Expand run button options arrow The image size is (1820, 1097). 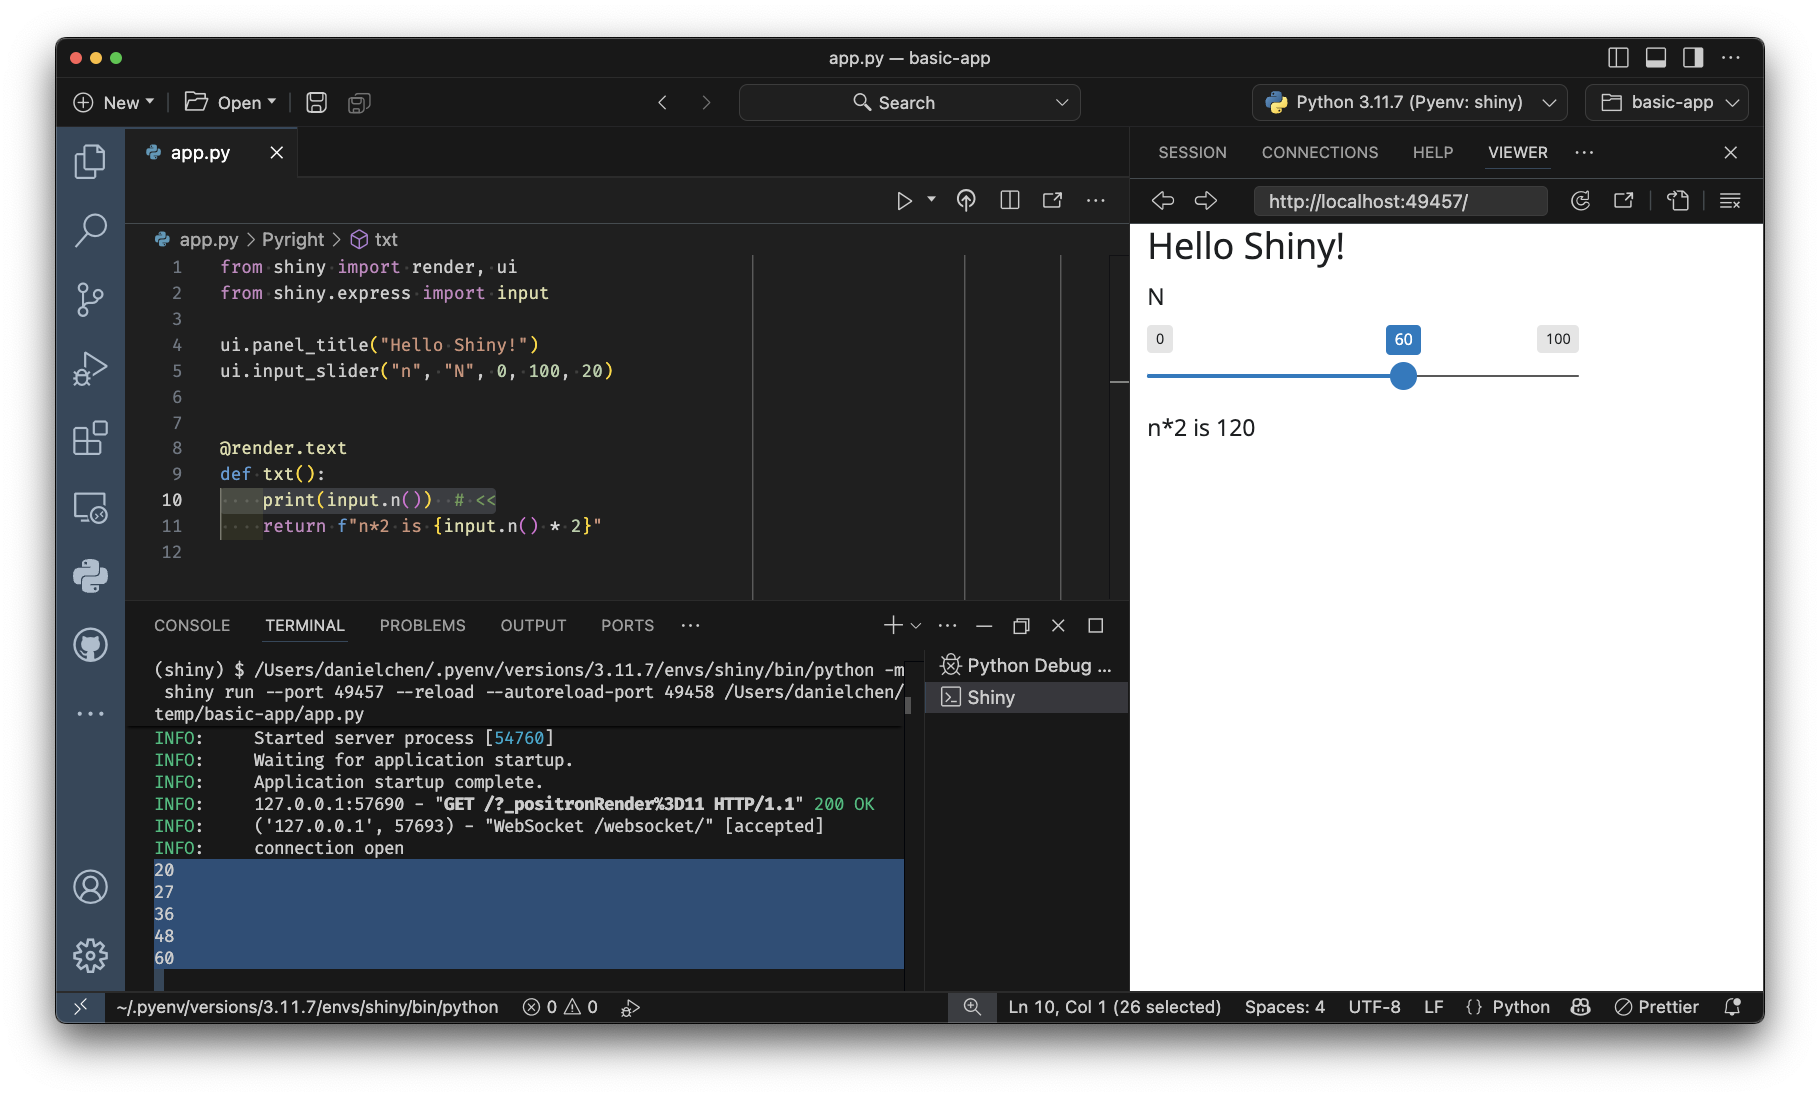931,200
